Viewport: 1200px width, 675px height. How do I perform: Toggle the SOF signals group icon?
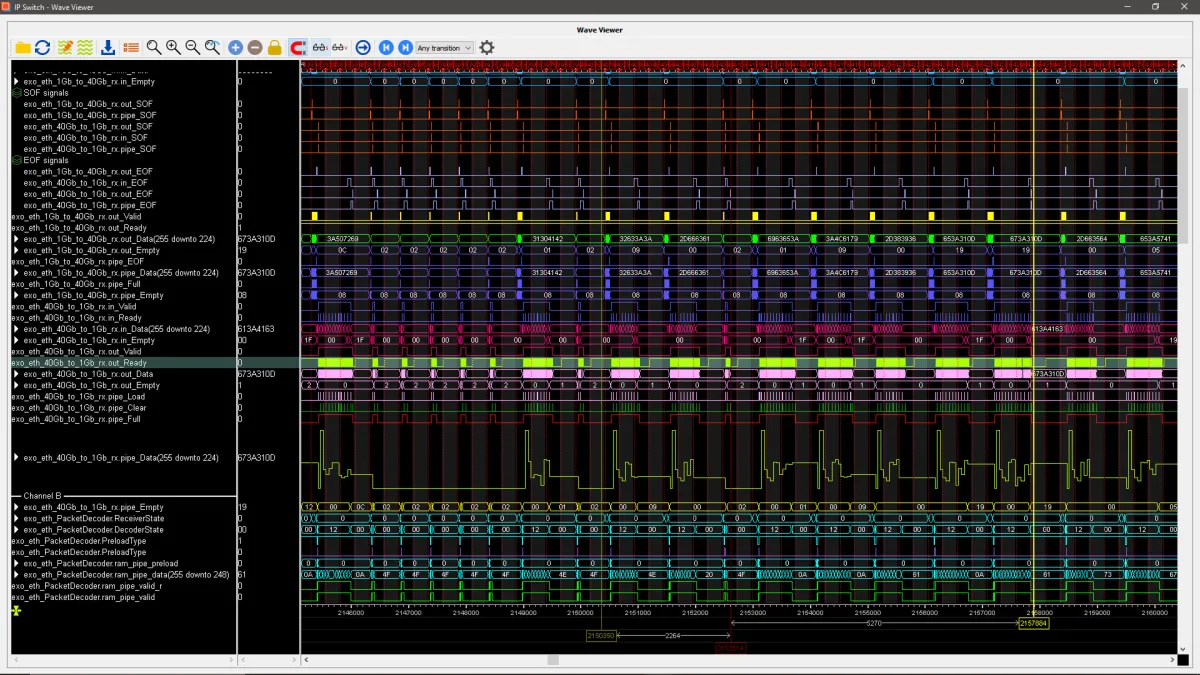(16, 93)
